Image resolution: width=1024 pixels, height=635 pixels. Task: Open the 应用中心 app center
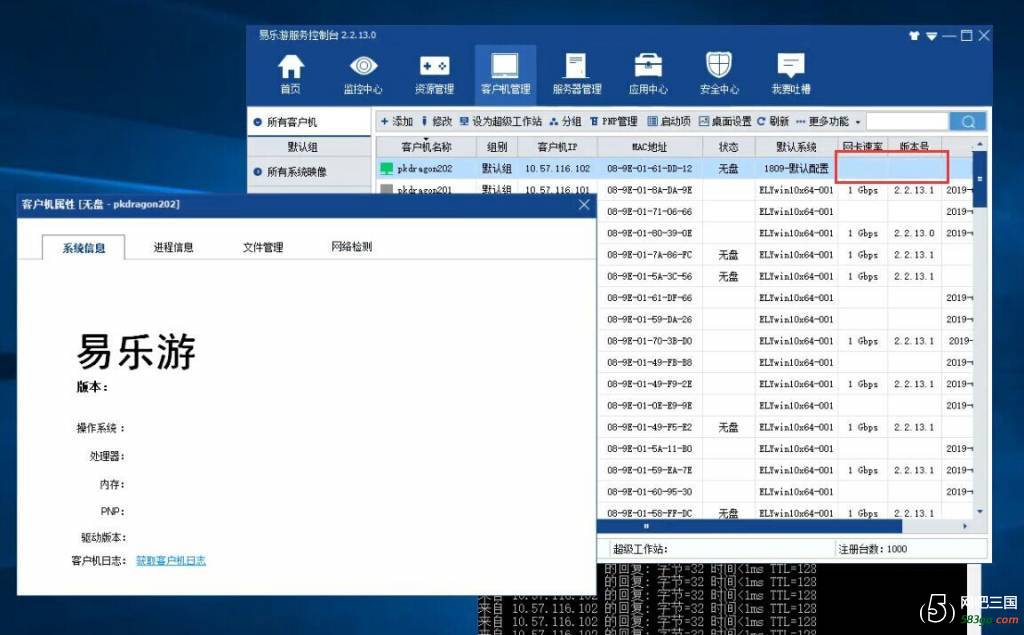tap(648, 75)
